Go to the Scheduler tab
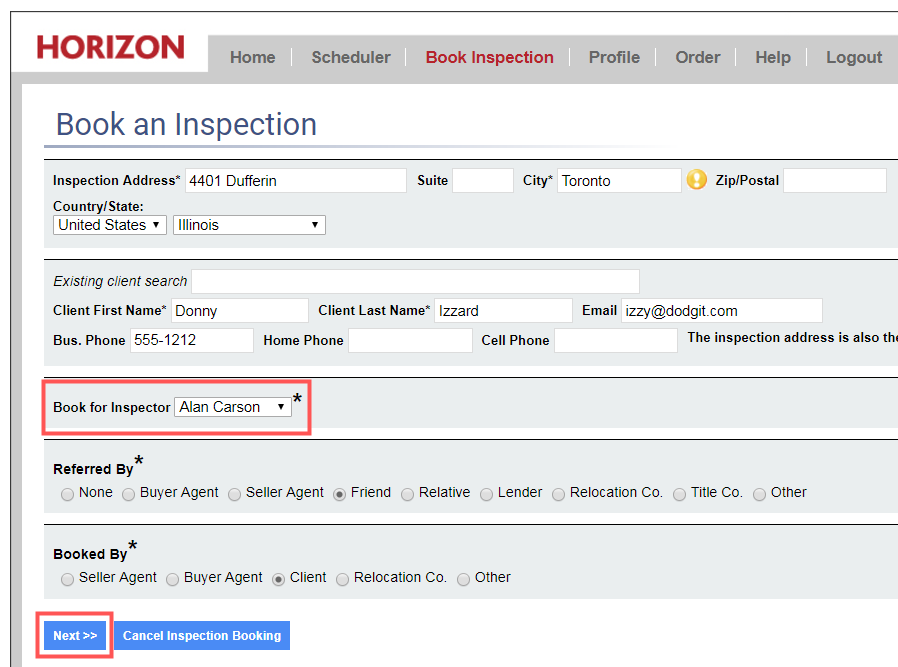Screen dimensions: 898x667 point(350,57)
